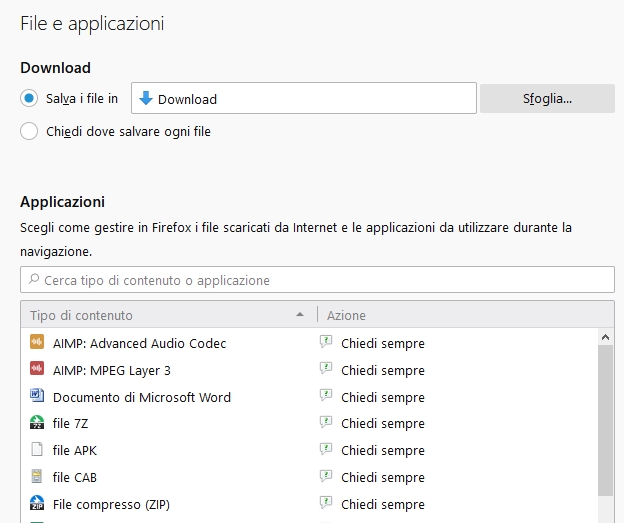The width and height of the screenshot is (624, 523).
Task: Select the Microsoft Word document icon
Action: 37,396
